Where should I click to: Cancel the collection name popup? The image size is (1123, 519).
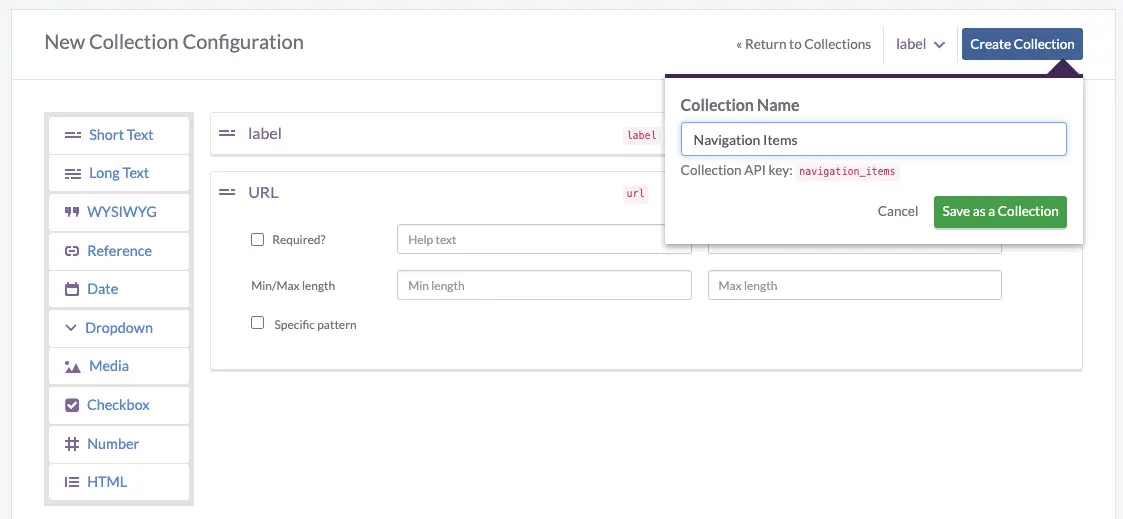click(897, 211)
